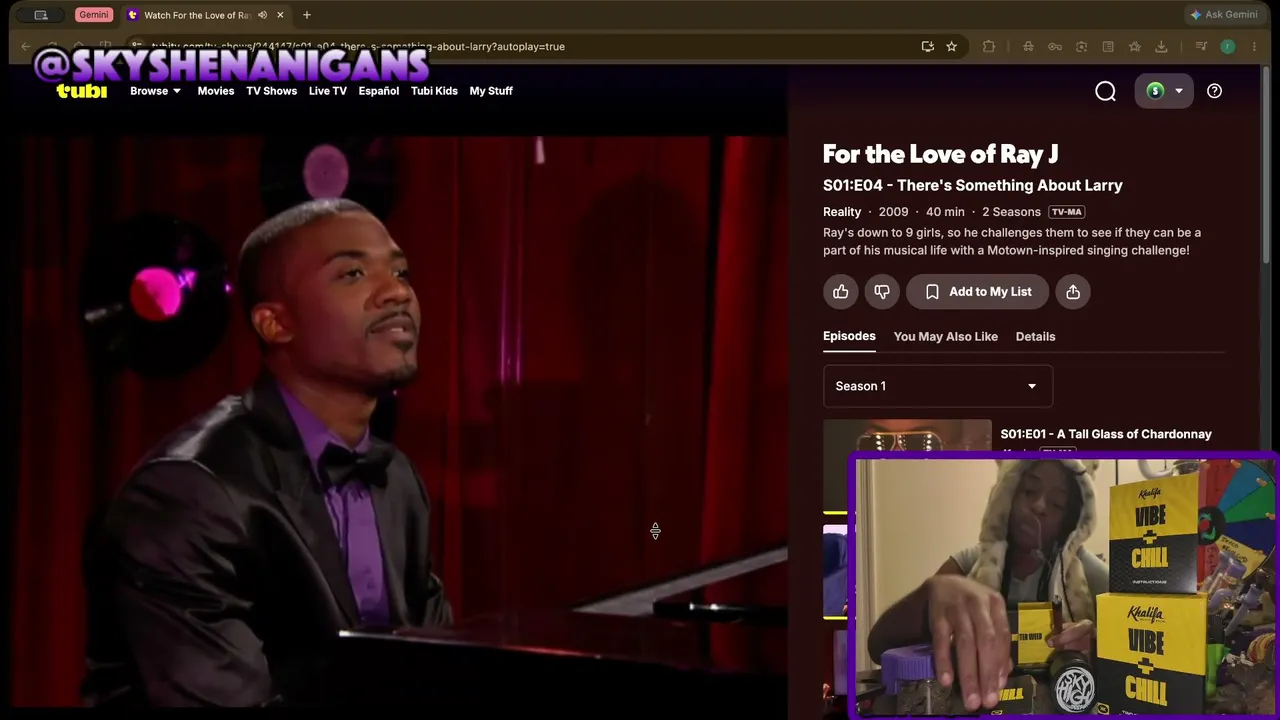Viewport: 1280px width, 720px height.
Task: Open the Español section
Action: [379, 91]
